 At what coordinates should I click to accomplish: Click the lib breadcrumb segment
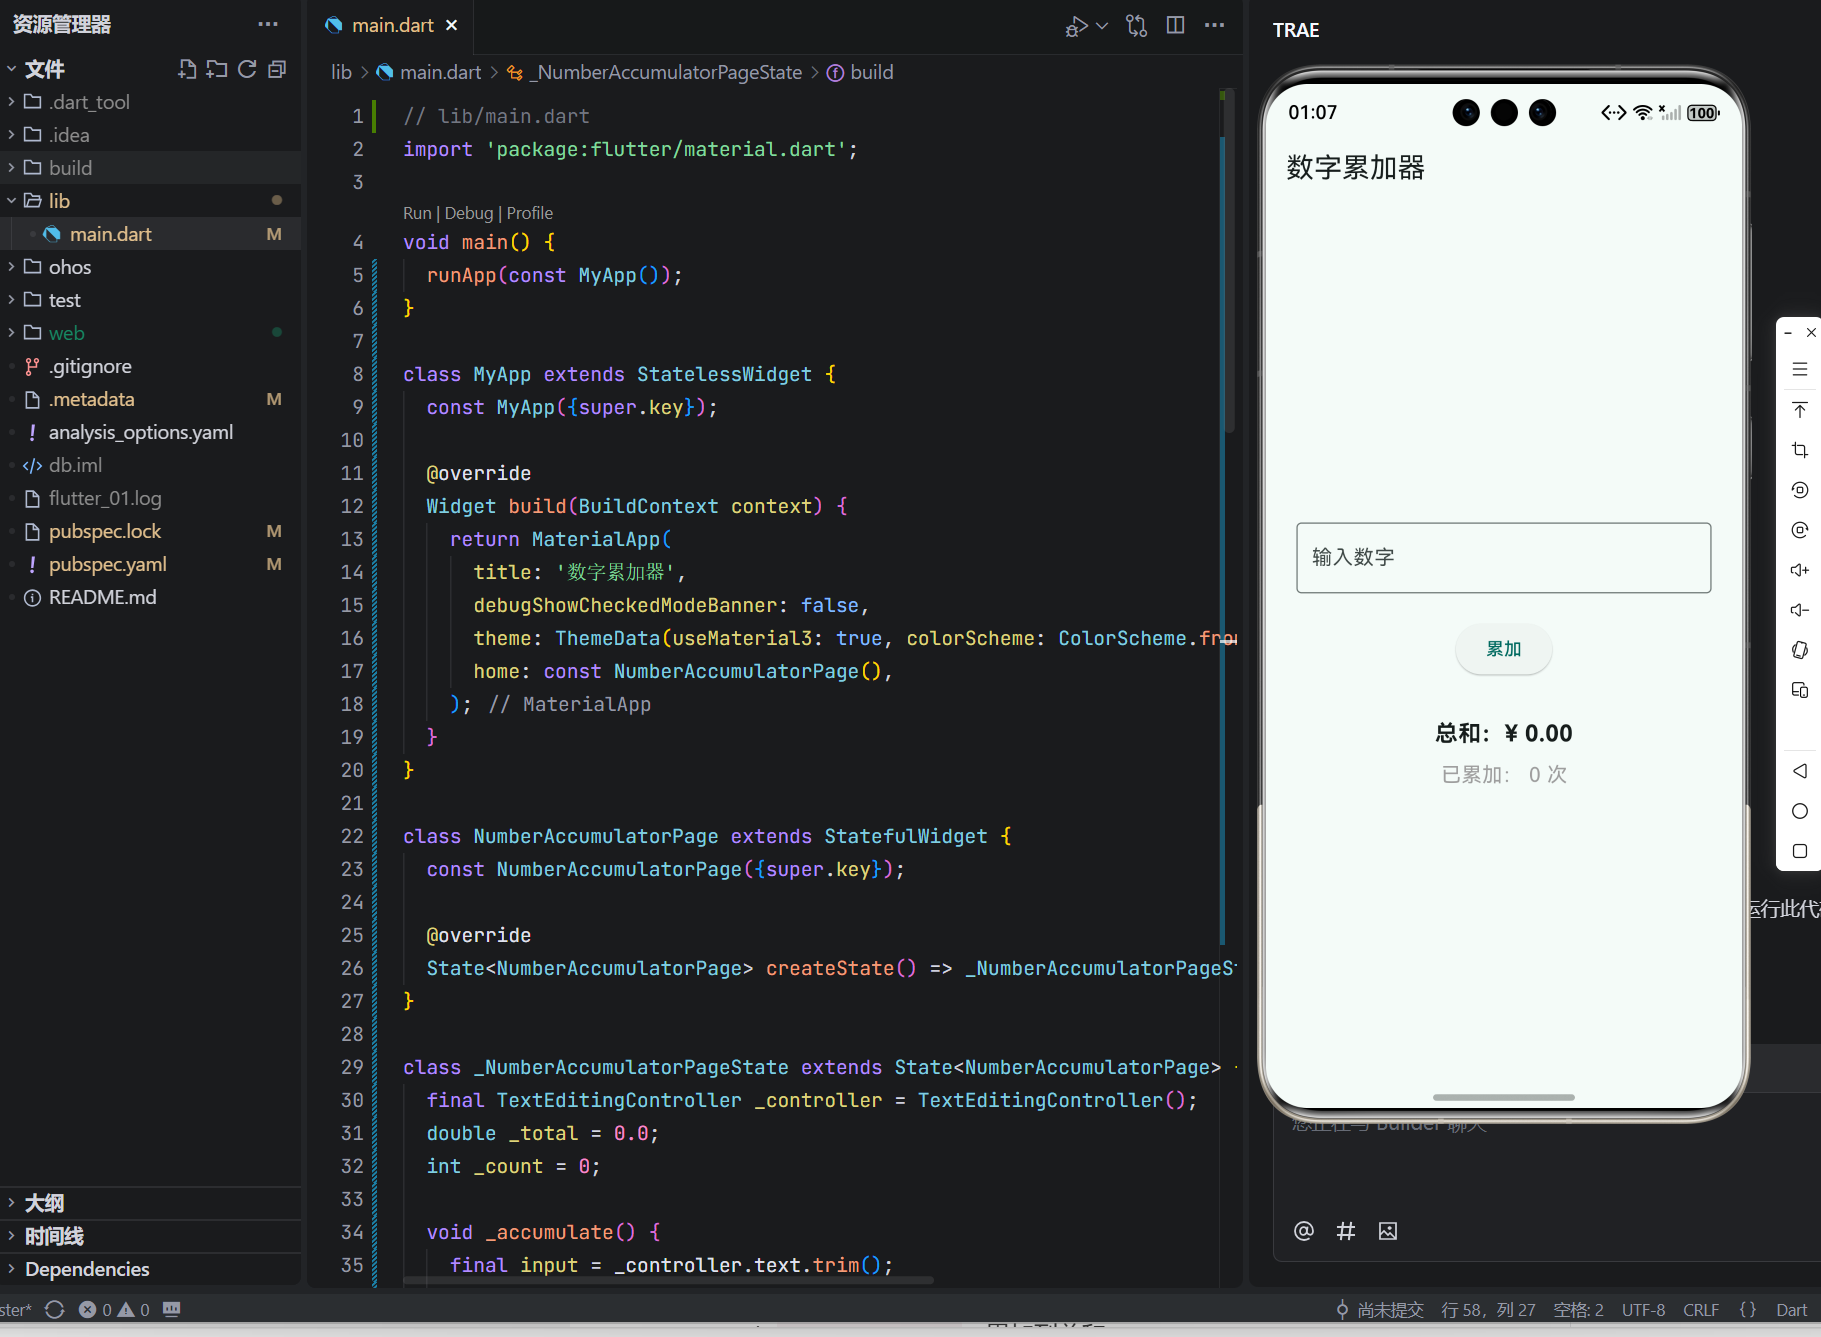pos(342,72)
